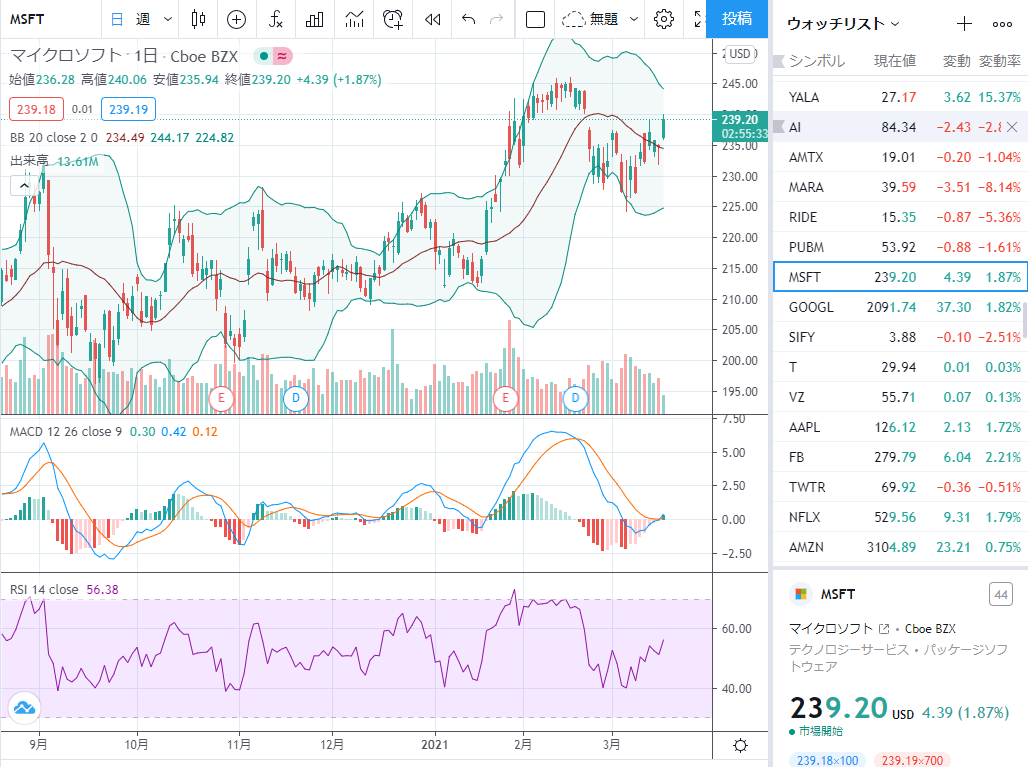The width and height of the screenshot is (1028, 767).
Task: Open the layout selection square icon
Action: [535, 20]
